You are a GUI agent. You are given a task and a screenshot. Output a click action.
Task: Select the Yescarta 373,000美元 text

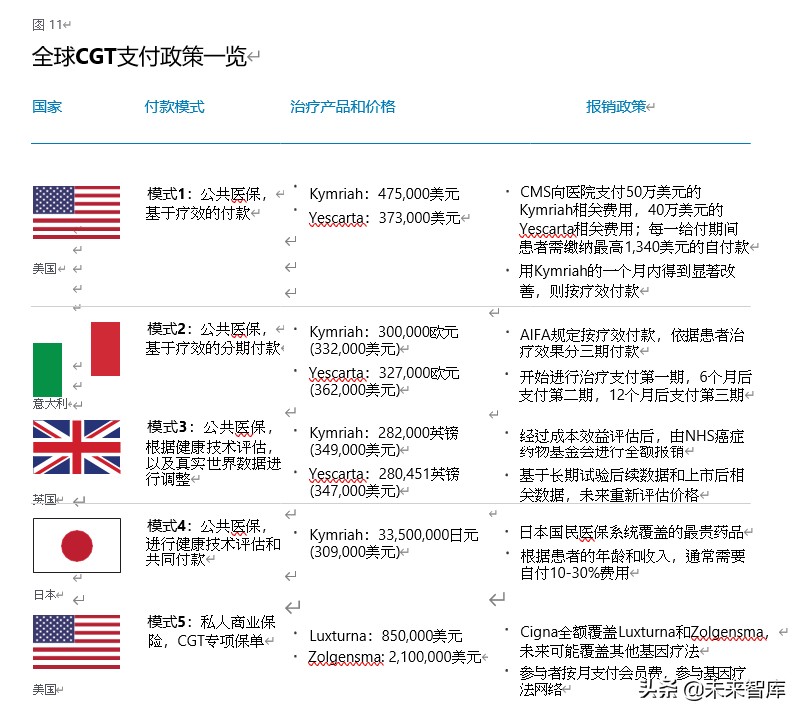tap(386, 220)
